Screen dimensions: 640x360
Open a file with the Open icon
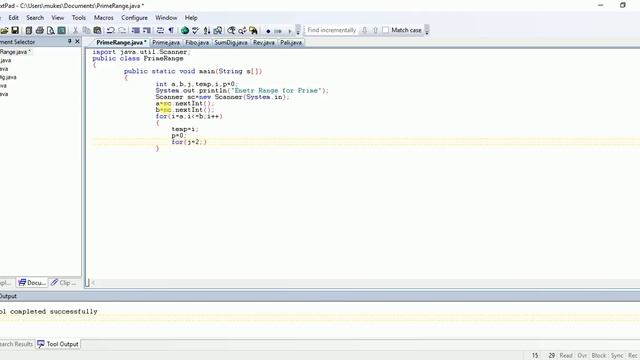click(4, 31)
